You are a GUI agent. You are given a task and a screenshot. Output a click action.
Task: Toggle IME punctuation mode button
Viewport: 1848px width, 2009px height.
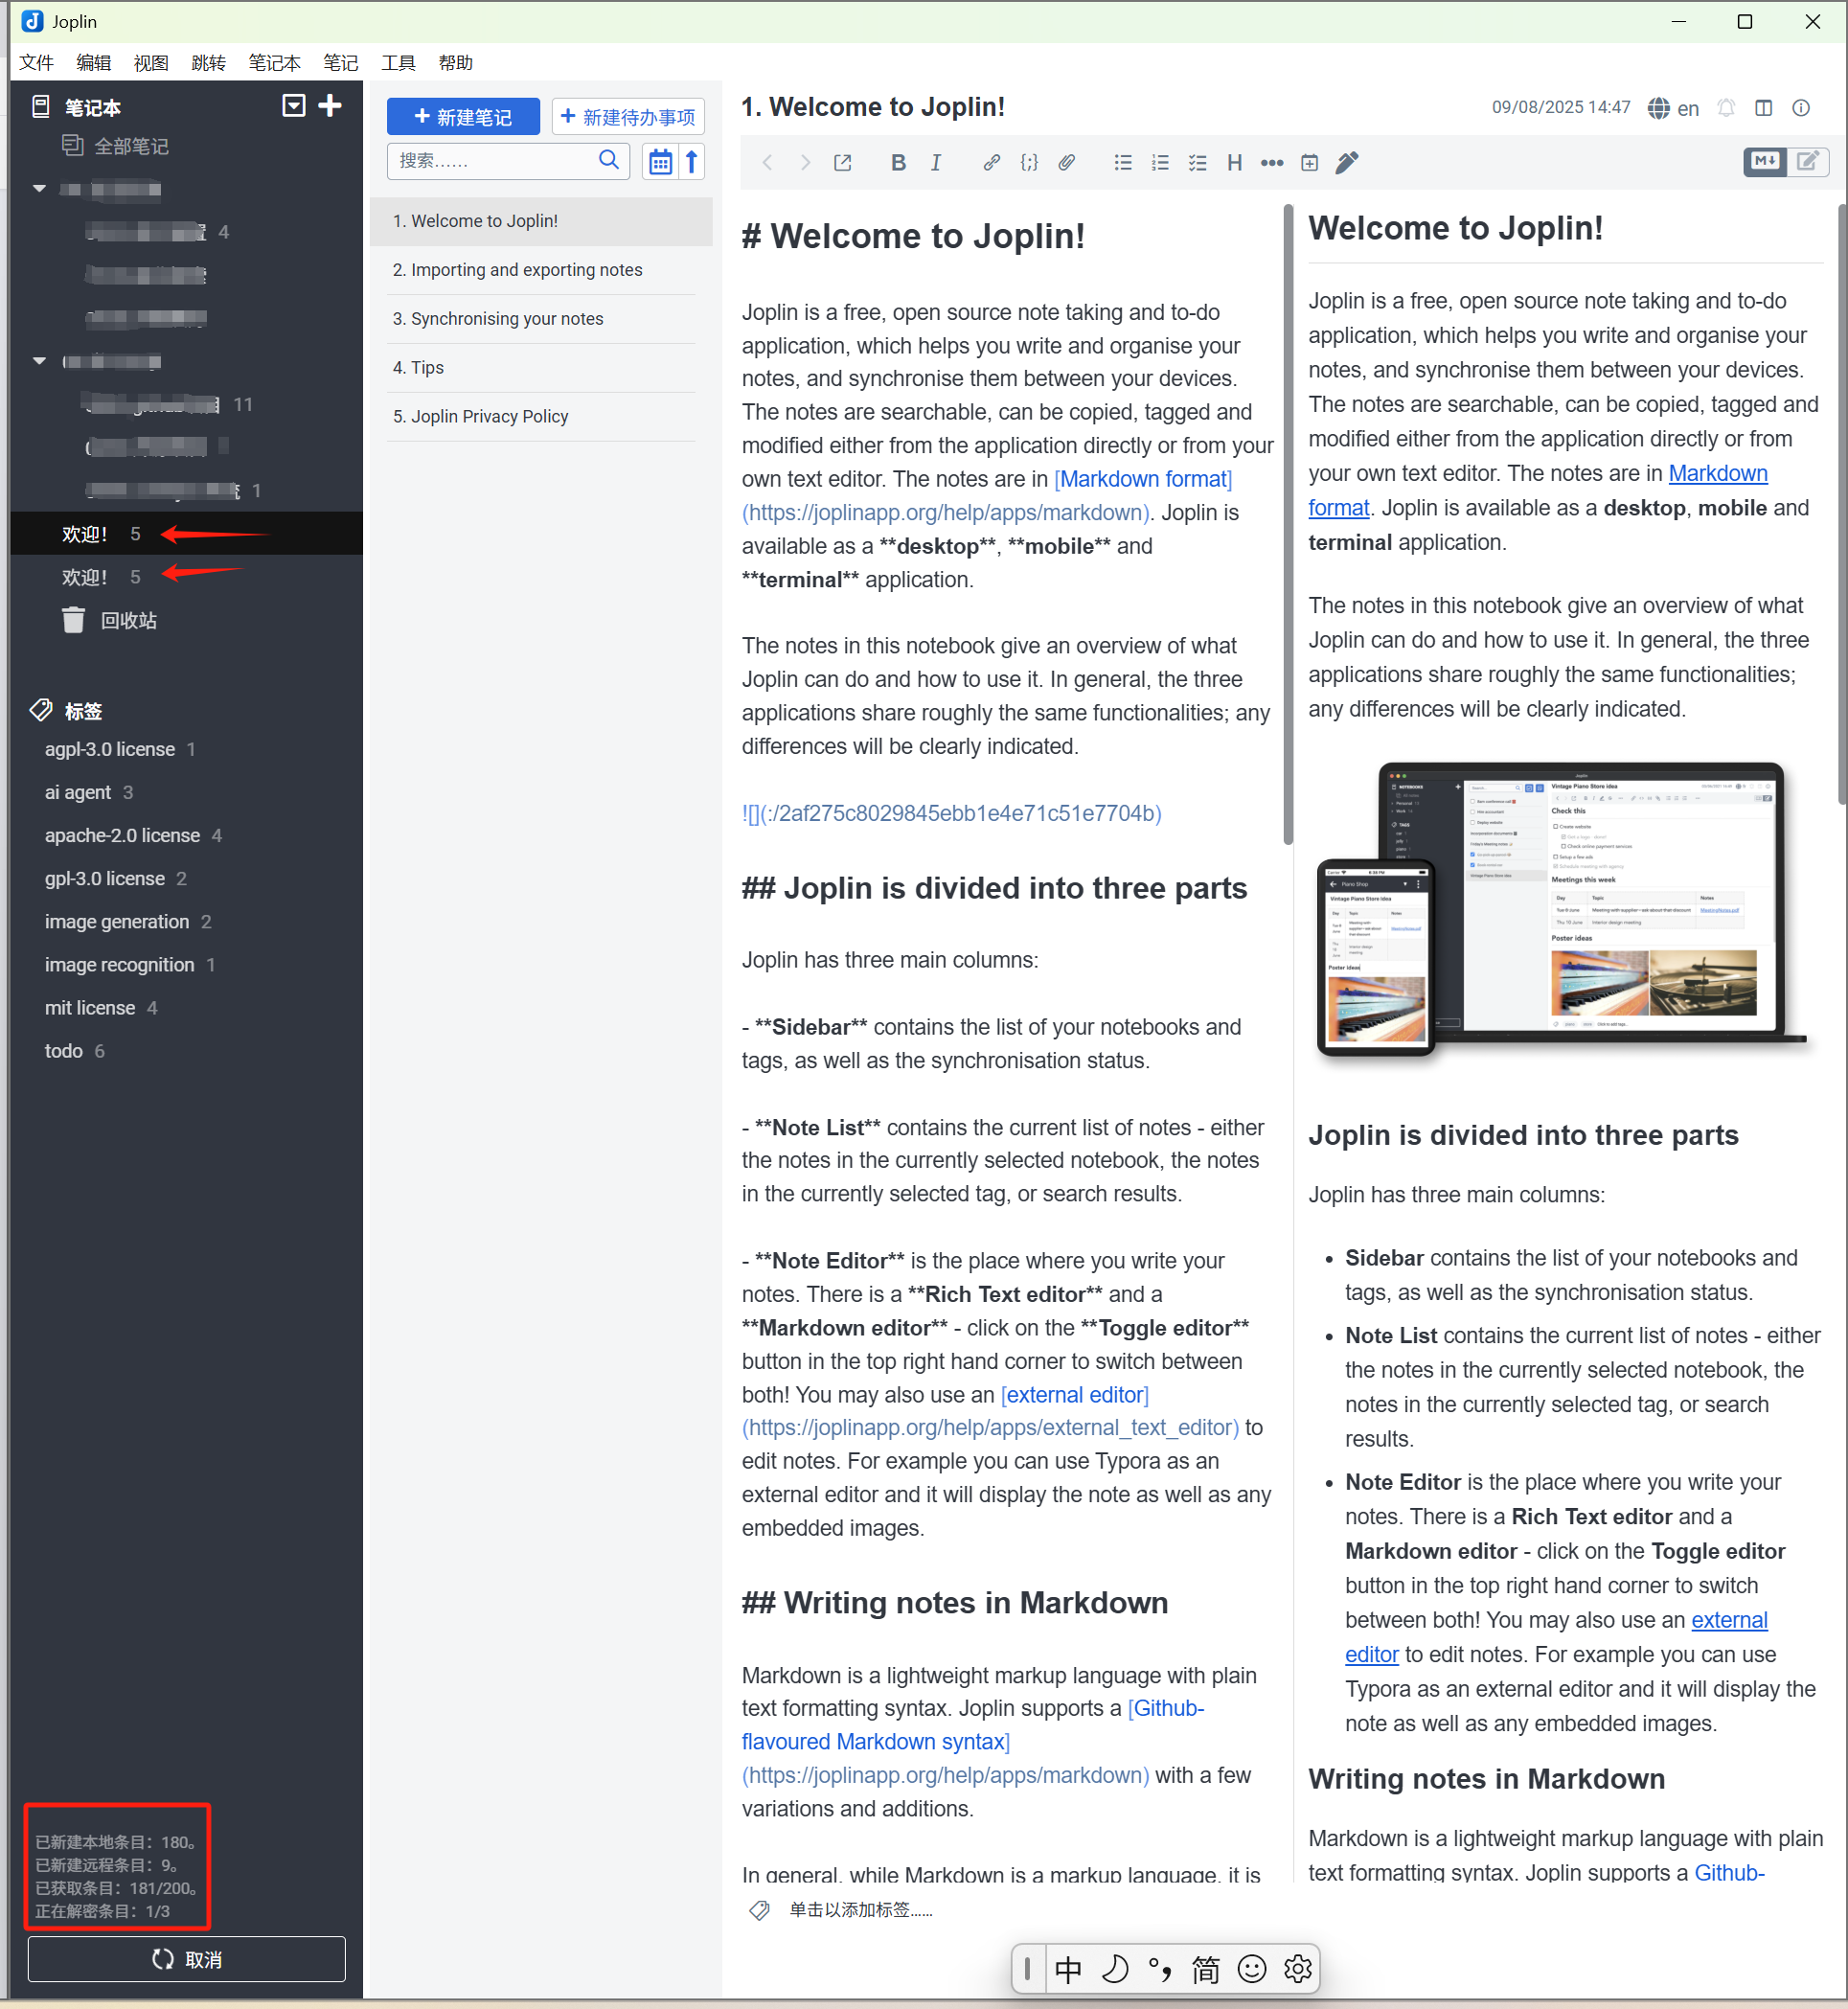tap(1160, 1969)
